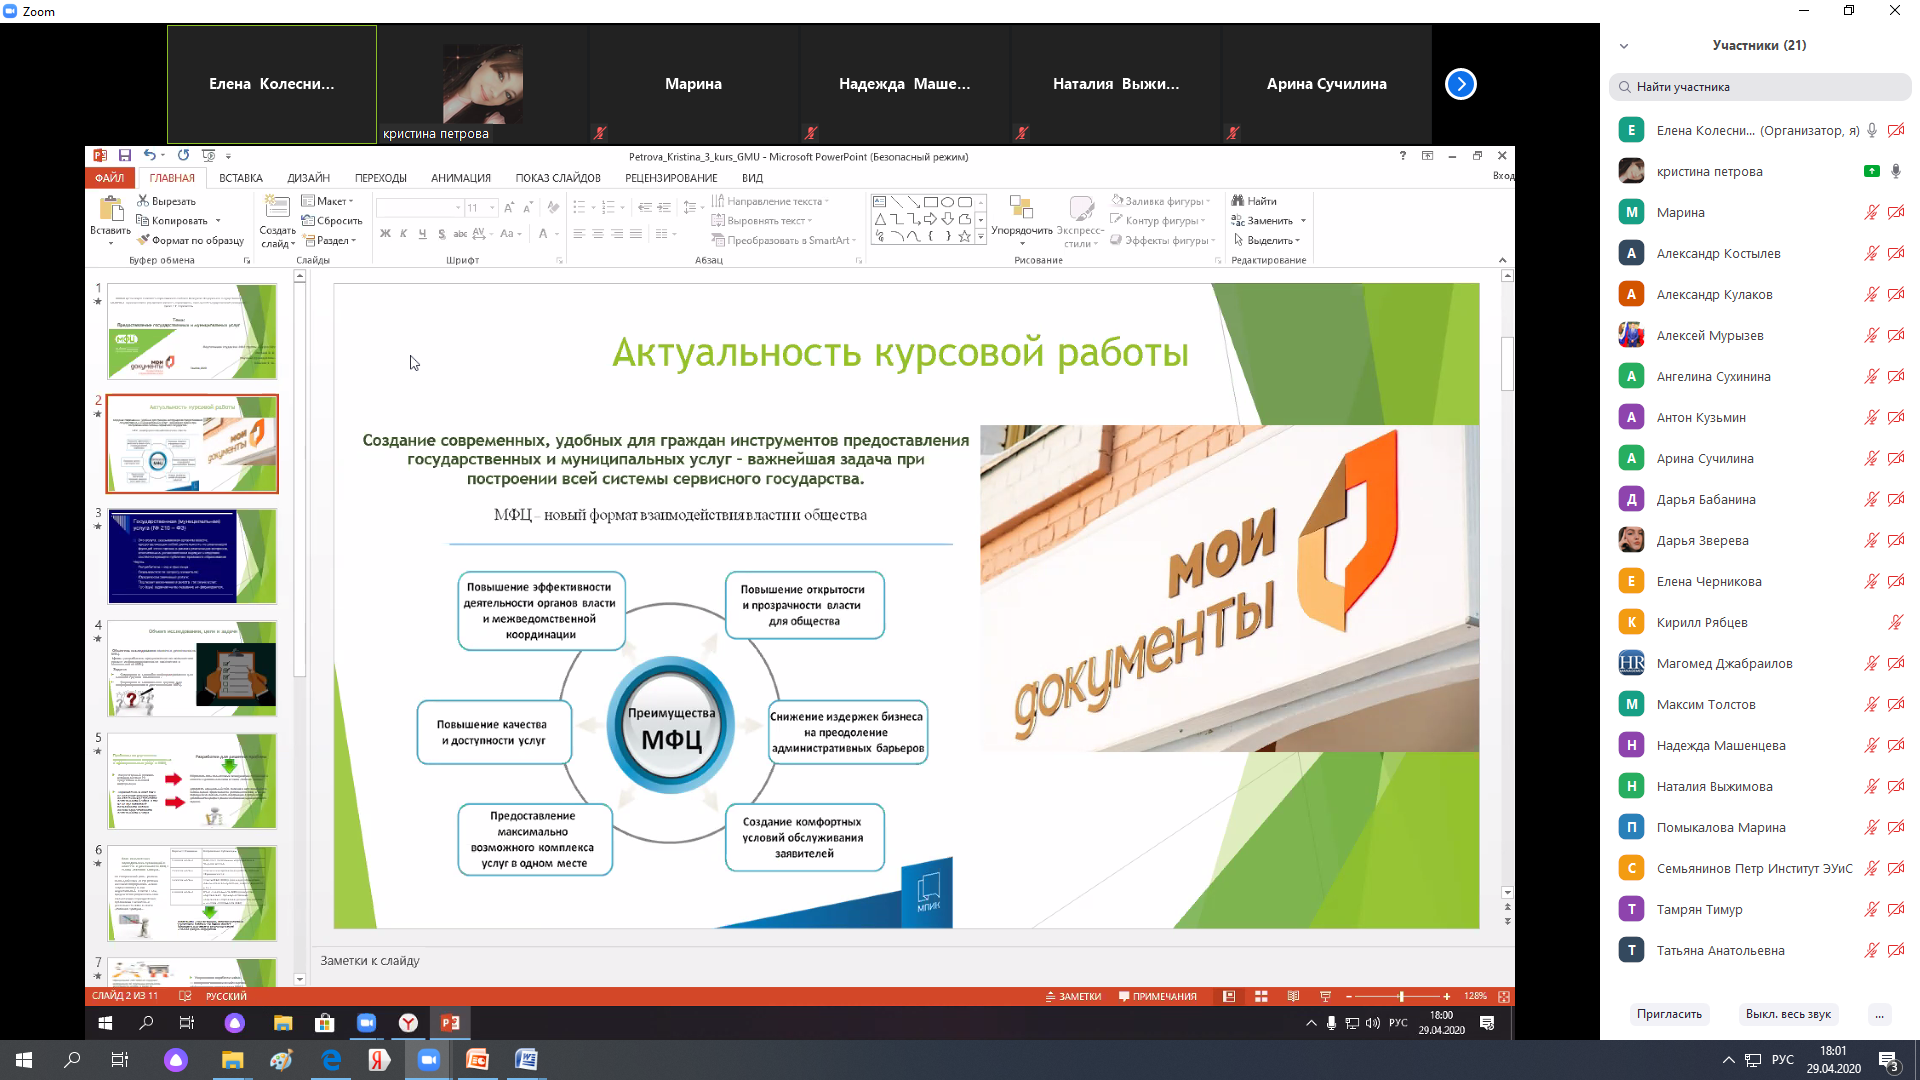The width and height of the screenshot is (1920, 1080).
Task: Toggle video camera icon for Дарья Зверева
Action: [x=1896, y=540]
